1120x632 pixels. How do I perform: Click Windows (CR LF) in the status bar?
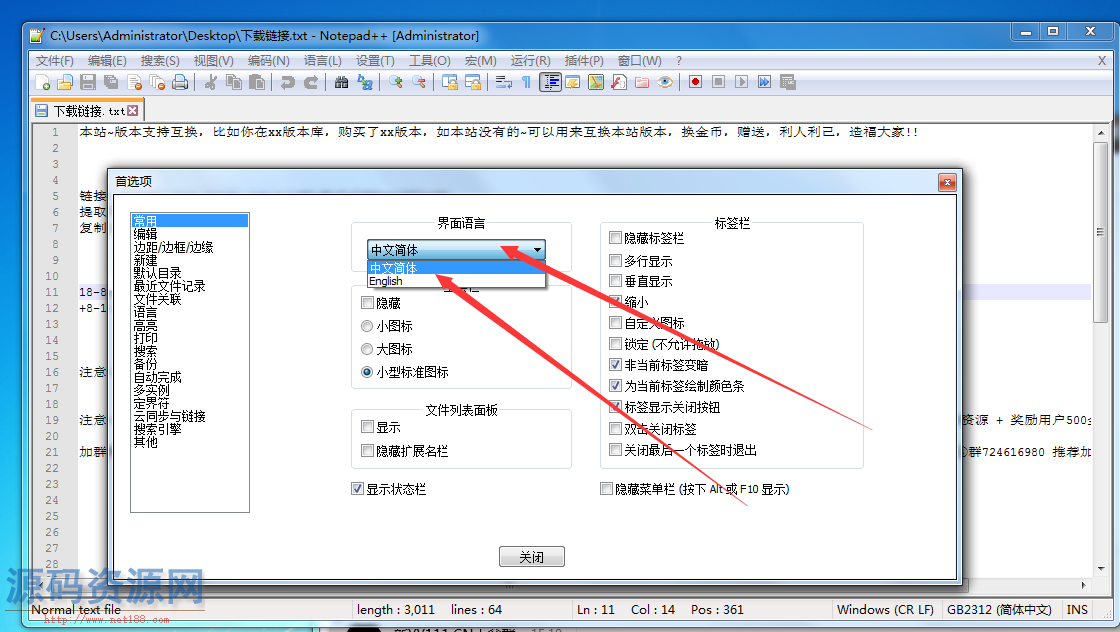(x=885, y=610)
